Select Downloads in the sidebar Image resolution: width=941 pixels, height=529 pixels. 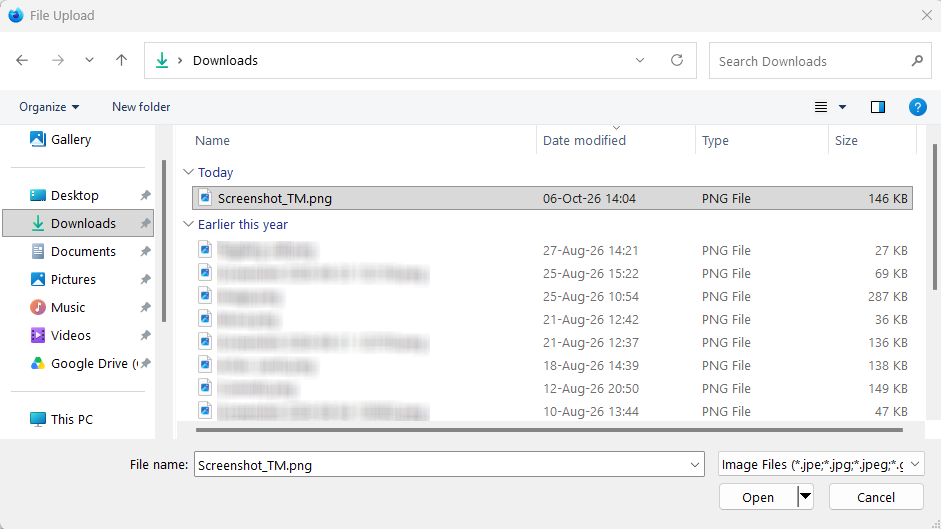[x=78, y=223]
